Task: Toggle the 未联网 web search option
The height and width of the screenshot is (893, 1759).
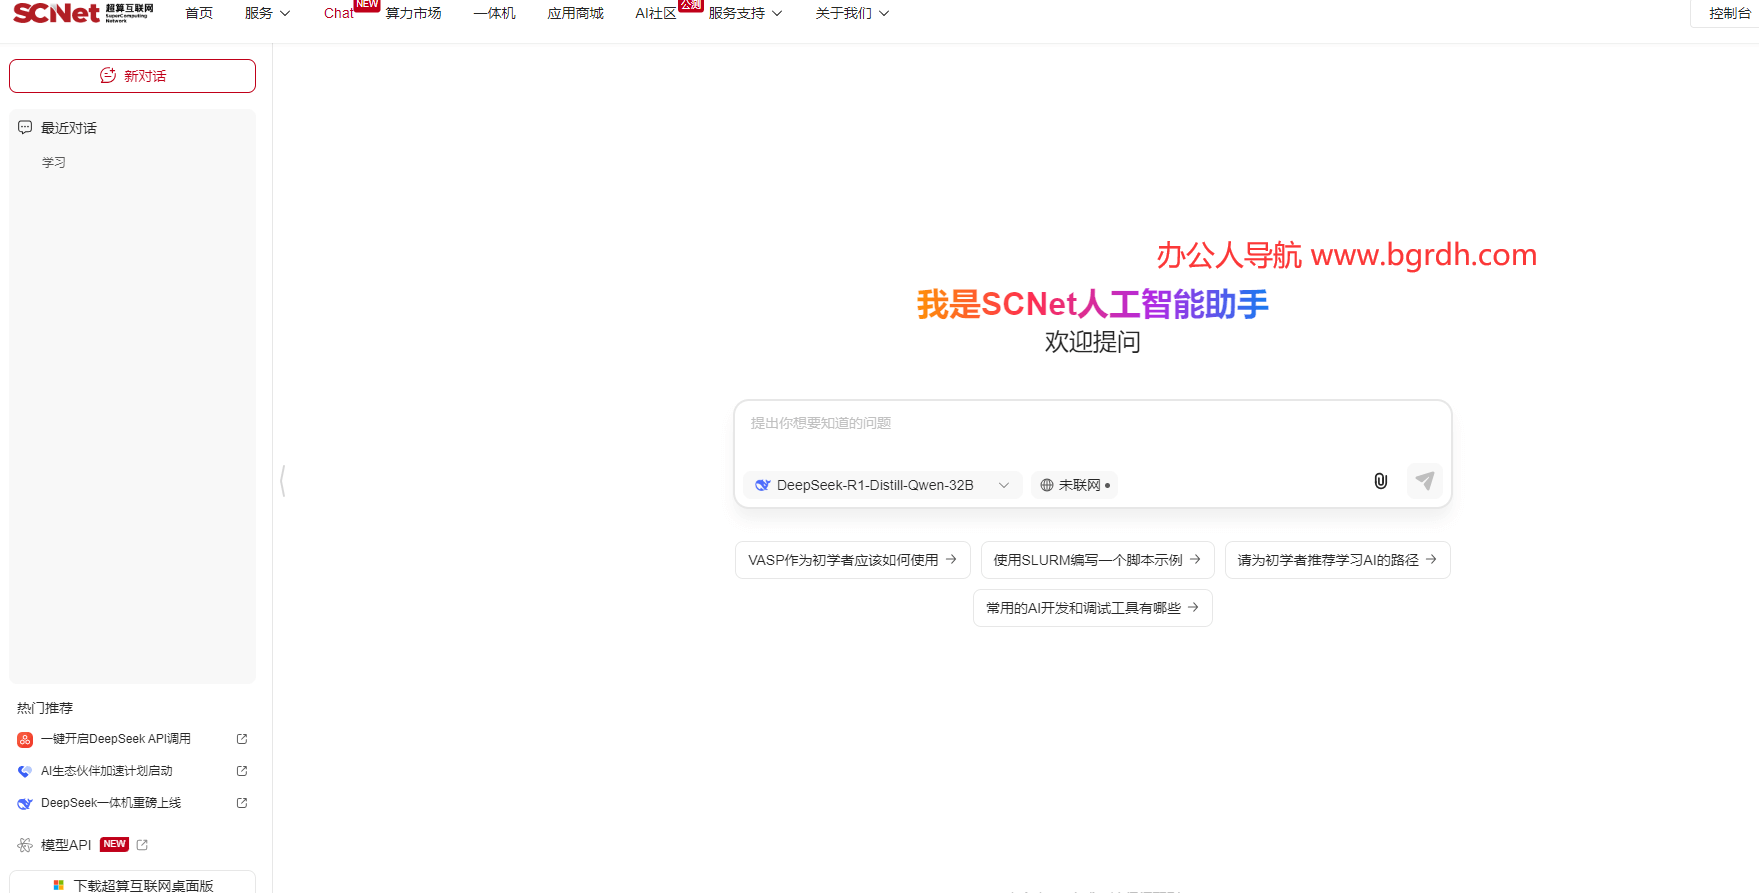Action: coord(1075,485)
